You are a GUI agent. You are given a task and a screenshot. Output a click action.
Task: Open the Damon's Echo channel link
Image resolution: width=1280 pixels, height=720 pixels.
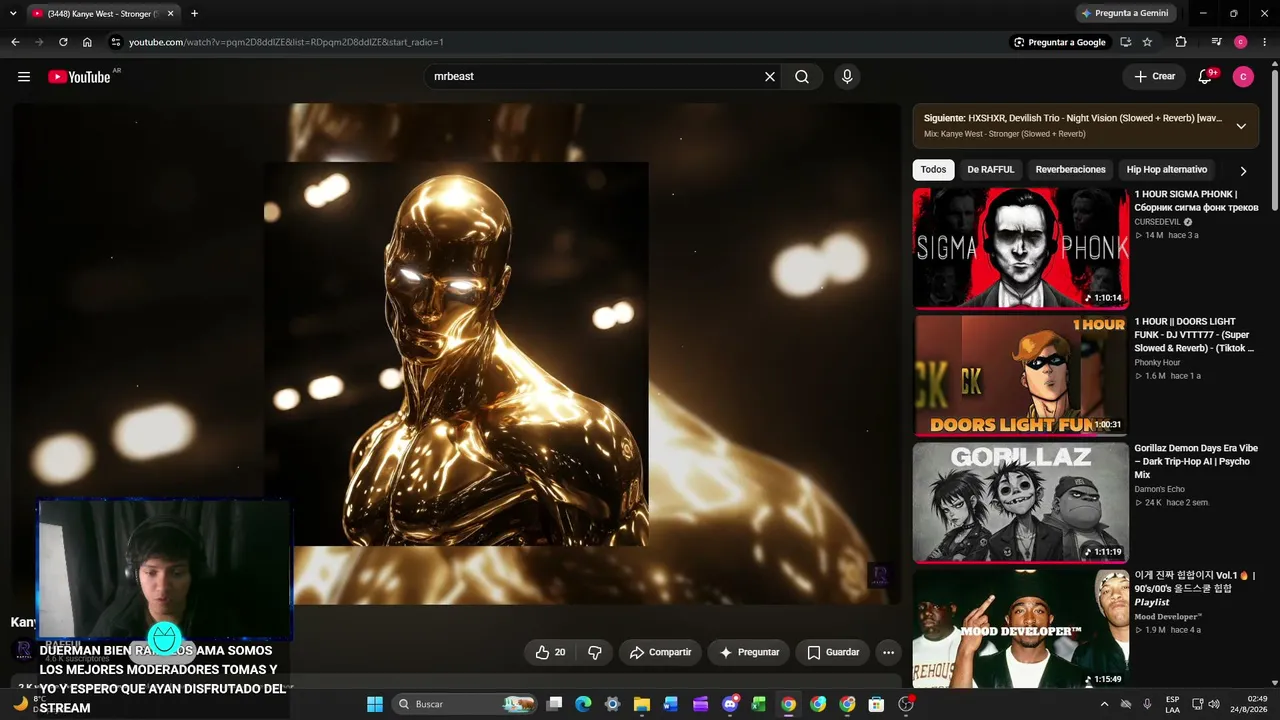1159,490
